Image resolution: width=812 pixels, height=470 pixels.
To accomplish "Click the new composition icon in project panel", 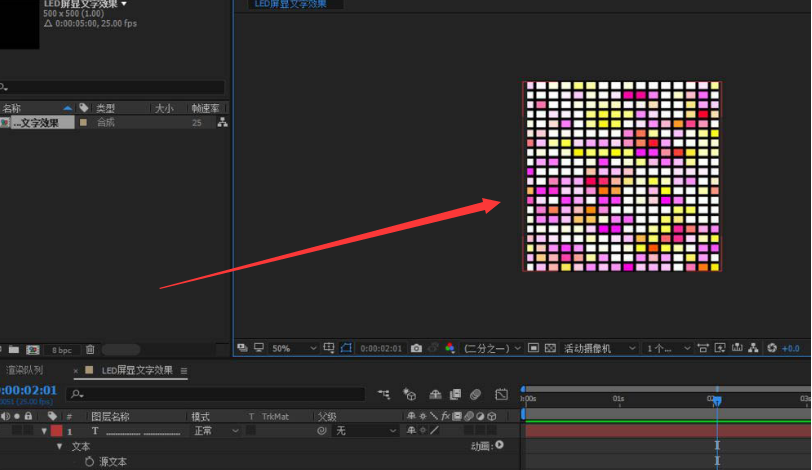I will [32, 350].
